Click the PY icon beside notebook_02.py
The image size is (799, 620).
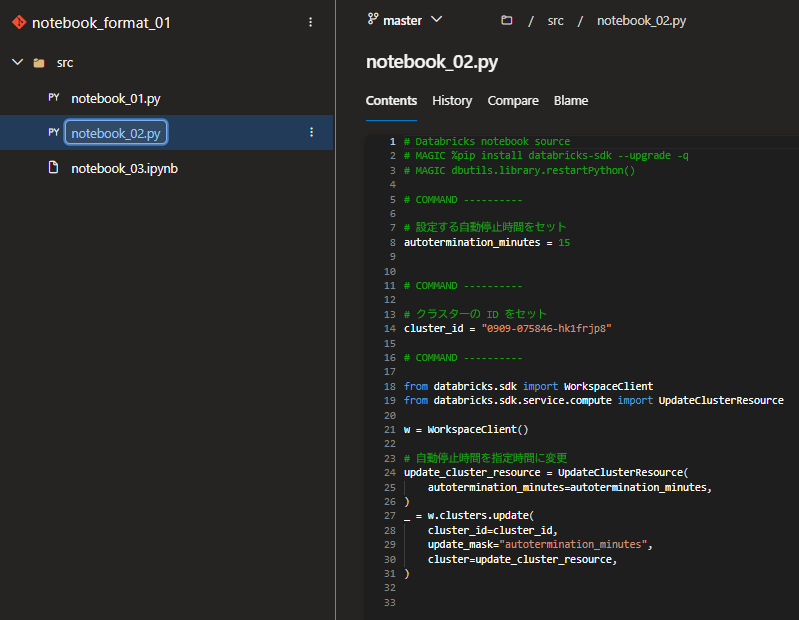click(54, 132)
